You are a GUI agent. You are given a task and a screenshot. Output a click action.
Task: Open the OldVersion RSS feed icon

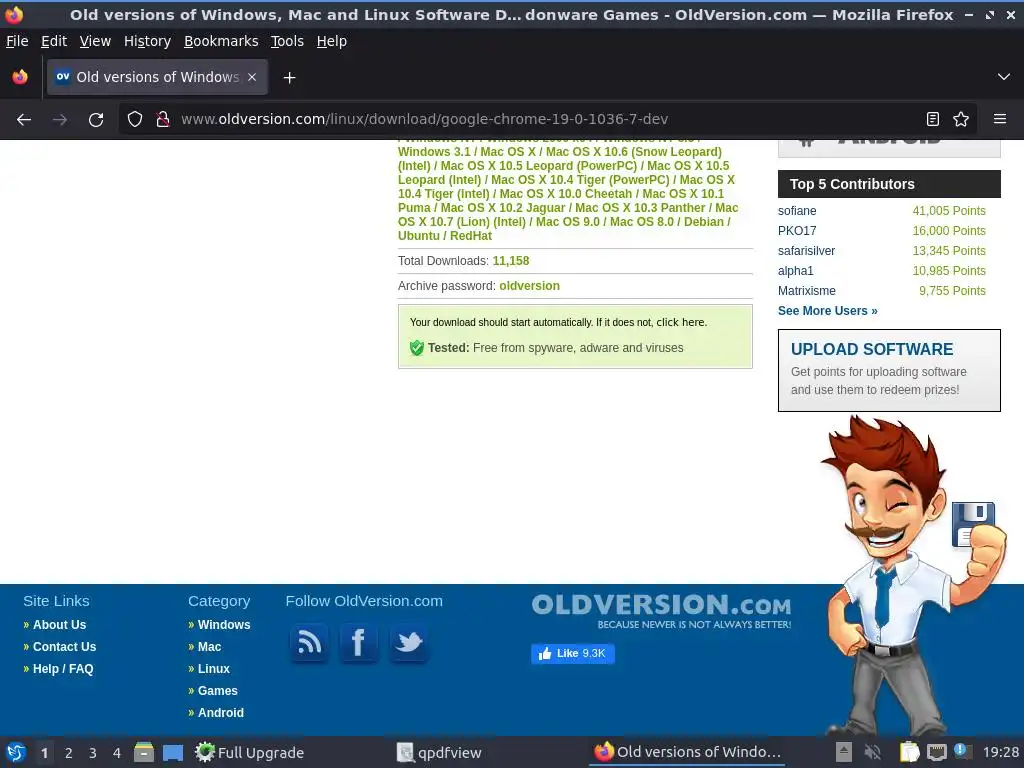tap(309, 643)
